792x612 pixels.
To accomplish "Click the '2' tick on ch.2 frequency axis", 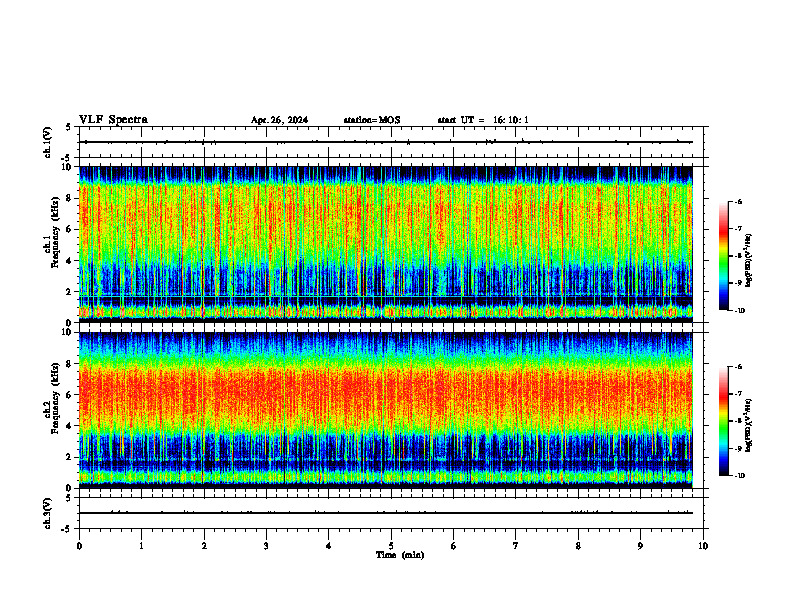I will [70, 457].
